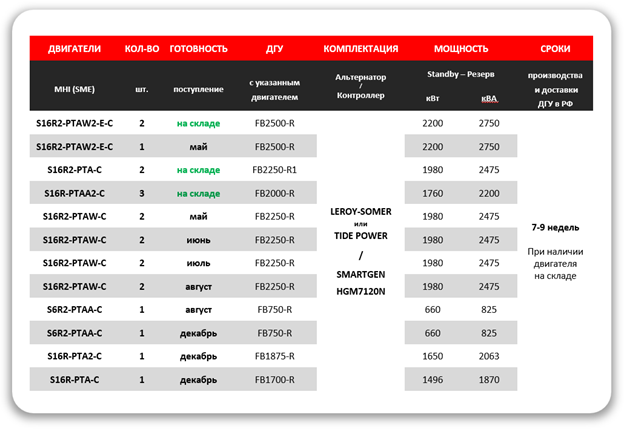The image size is (624, 432).
Task: Select the КОМПЛЕКТАЦИЯ column header
Action: coord(361,48)
